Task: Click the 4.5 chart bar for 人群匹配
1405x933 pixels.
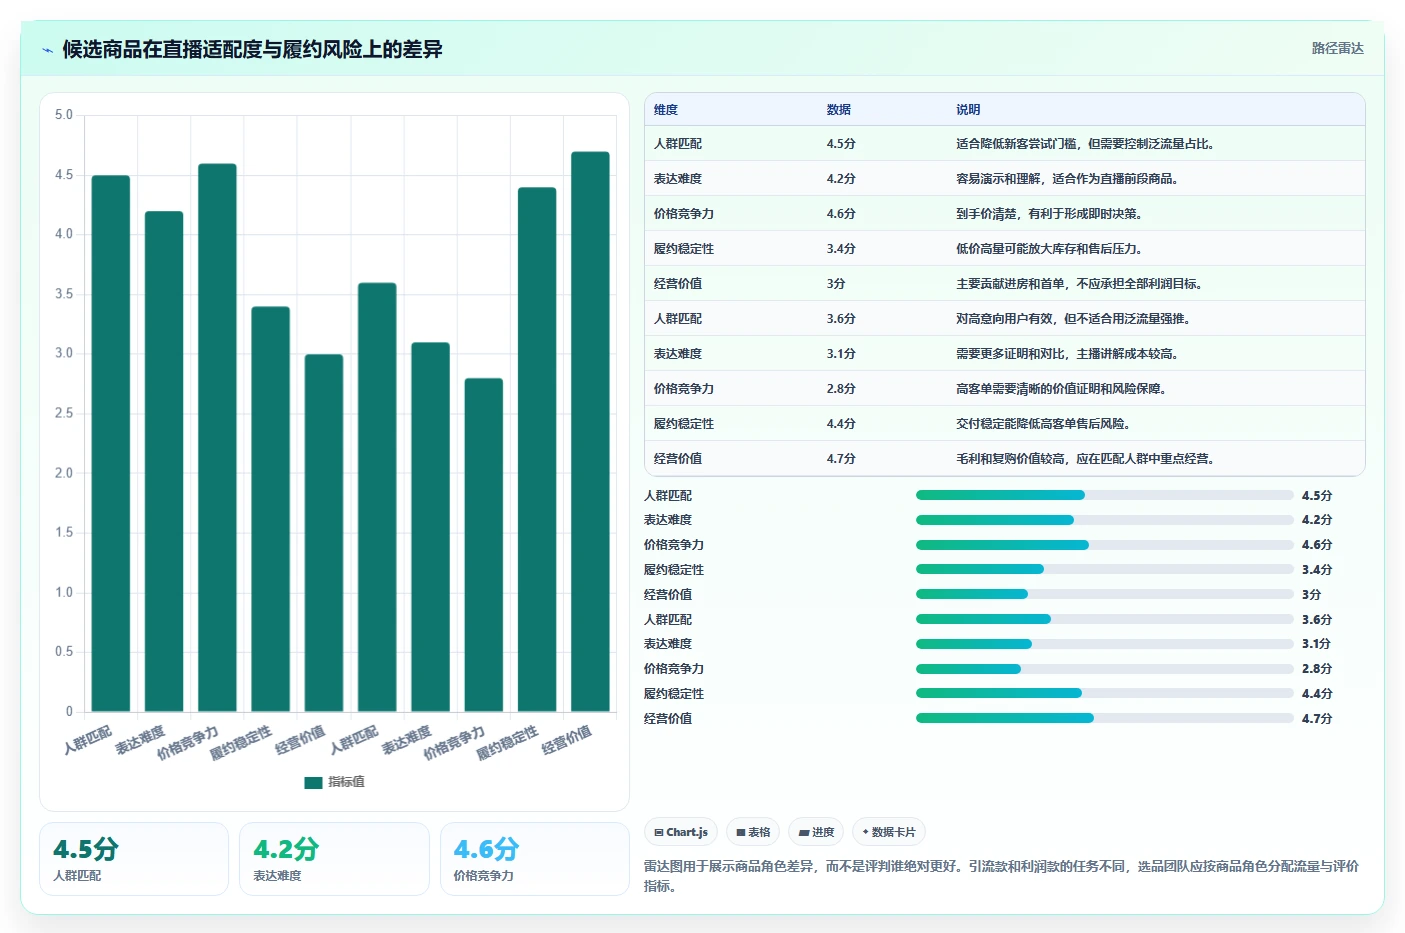Action: pos(111,444)
